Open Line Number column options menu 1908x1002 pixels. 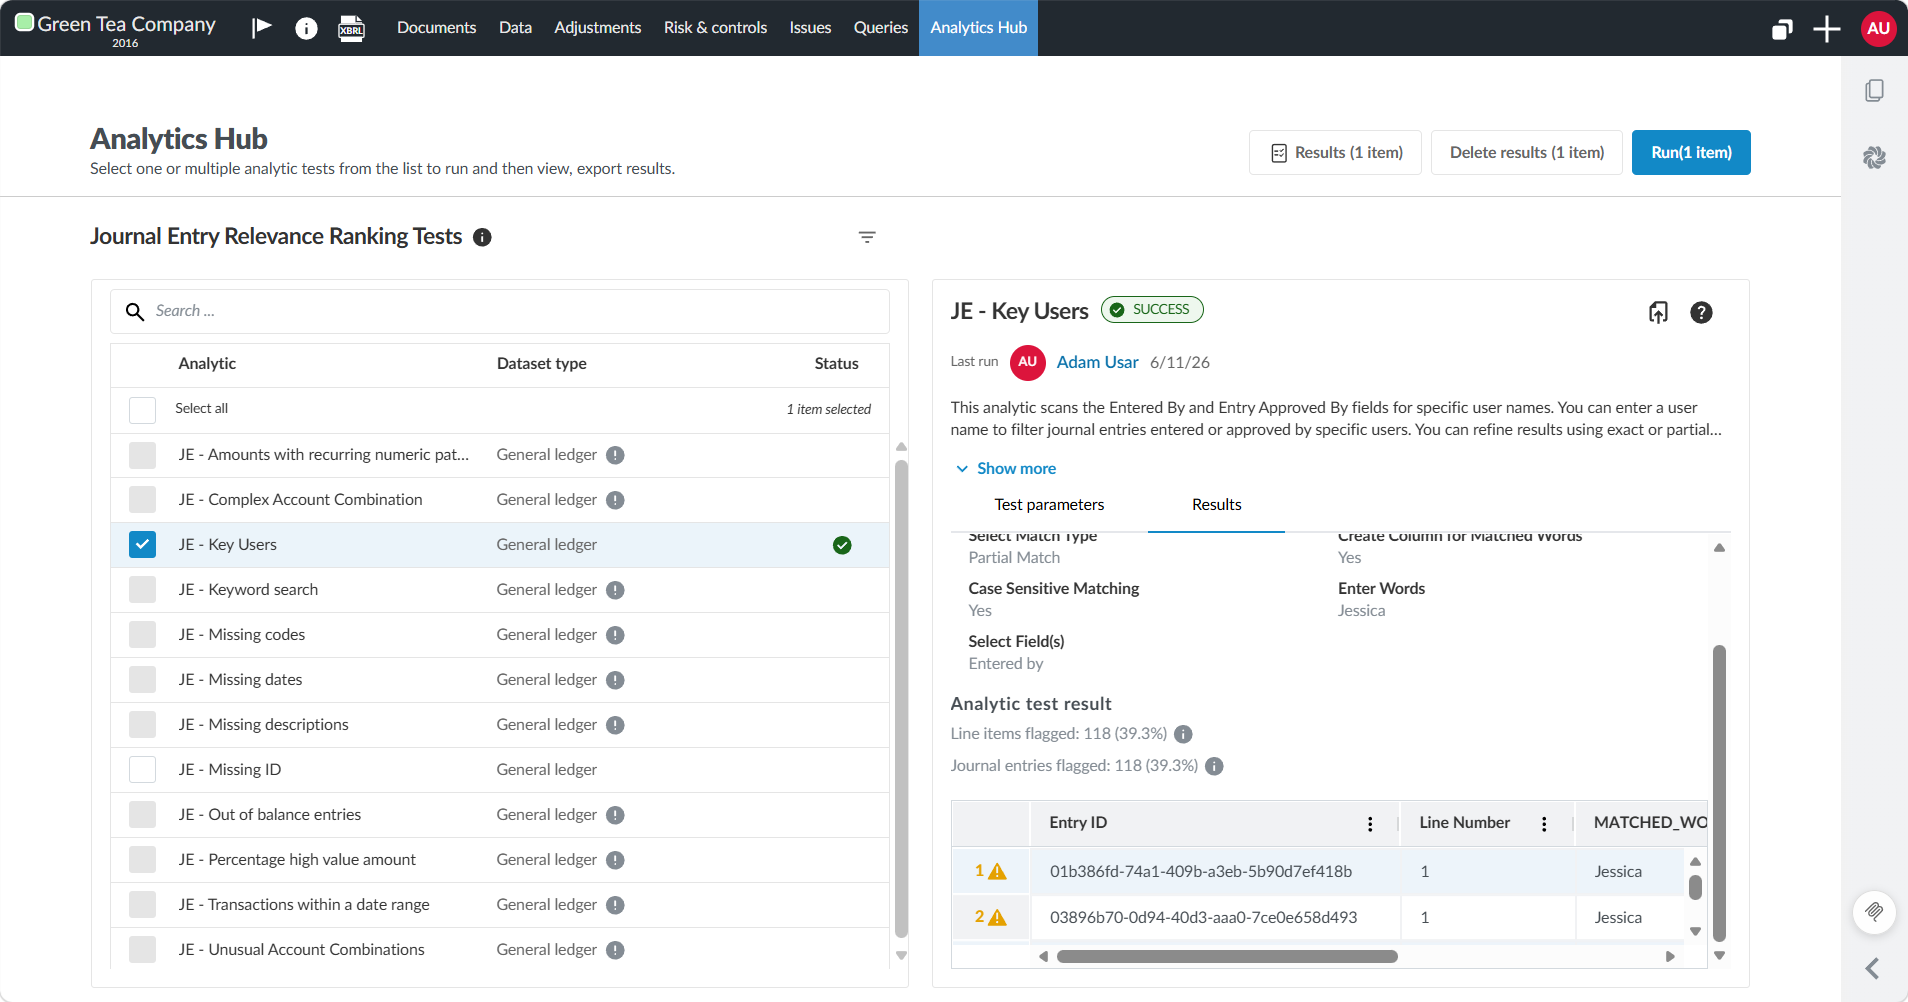pos(1544,824)
